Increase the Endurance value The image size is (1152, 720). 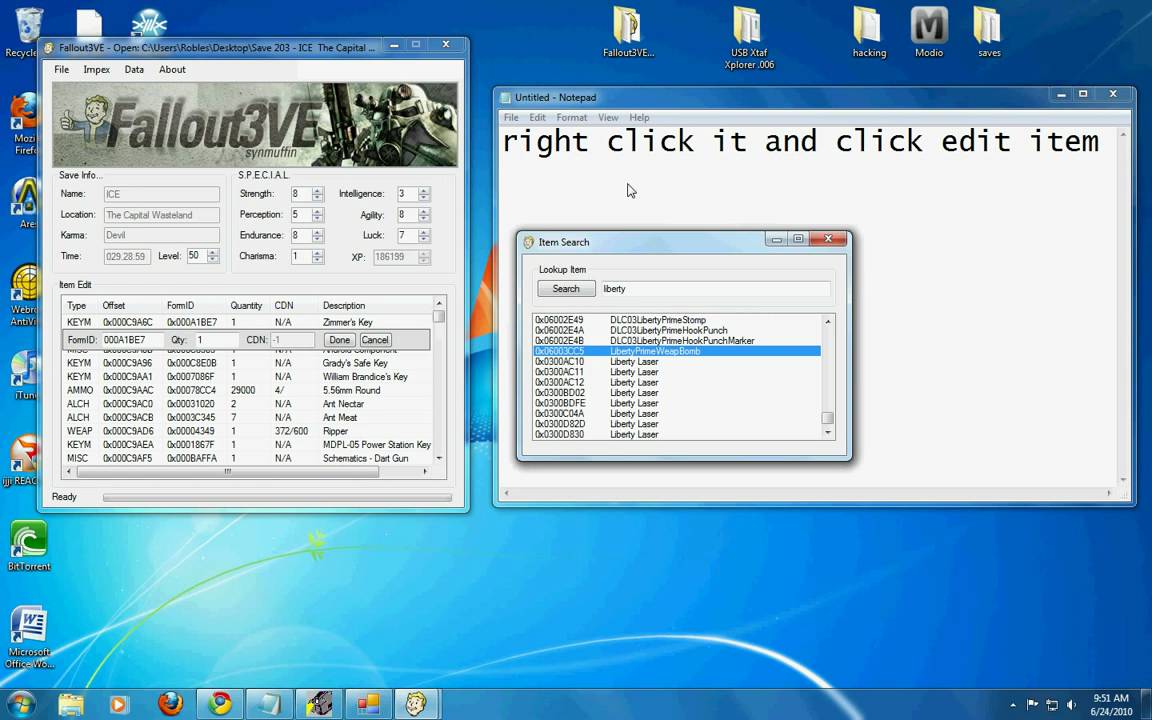point(317,232)
